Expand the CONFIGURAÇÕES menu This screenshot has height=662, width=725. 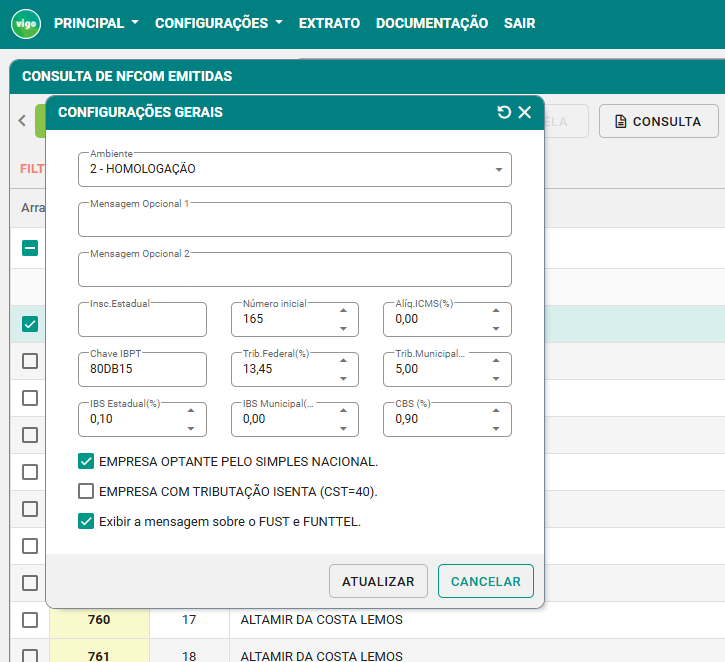coord(218,23)
